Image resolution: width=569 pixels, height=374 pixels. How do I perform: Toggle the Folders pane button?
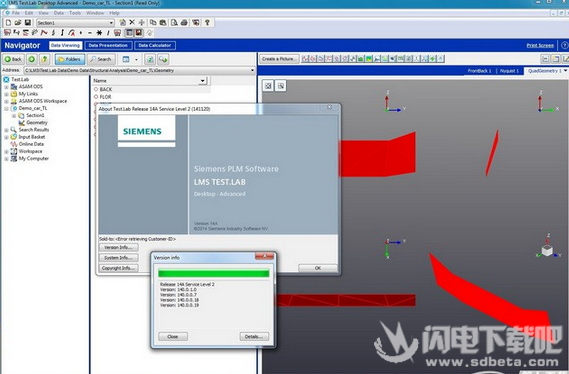pos(70,59)
